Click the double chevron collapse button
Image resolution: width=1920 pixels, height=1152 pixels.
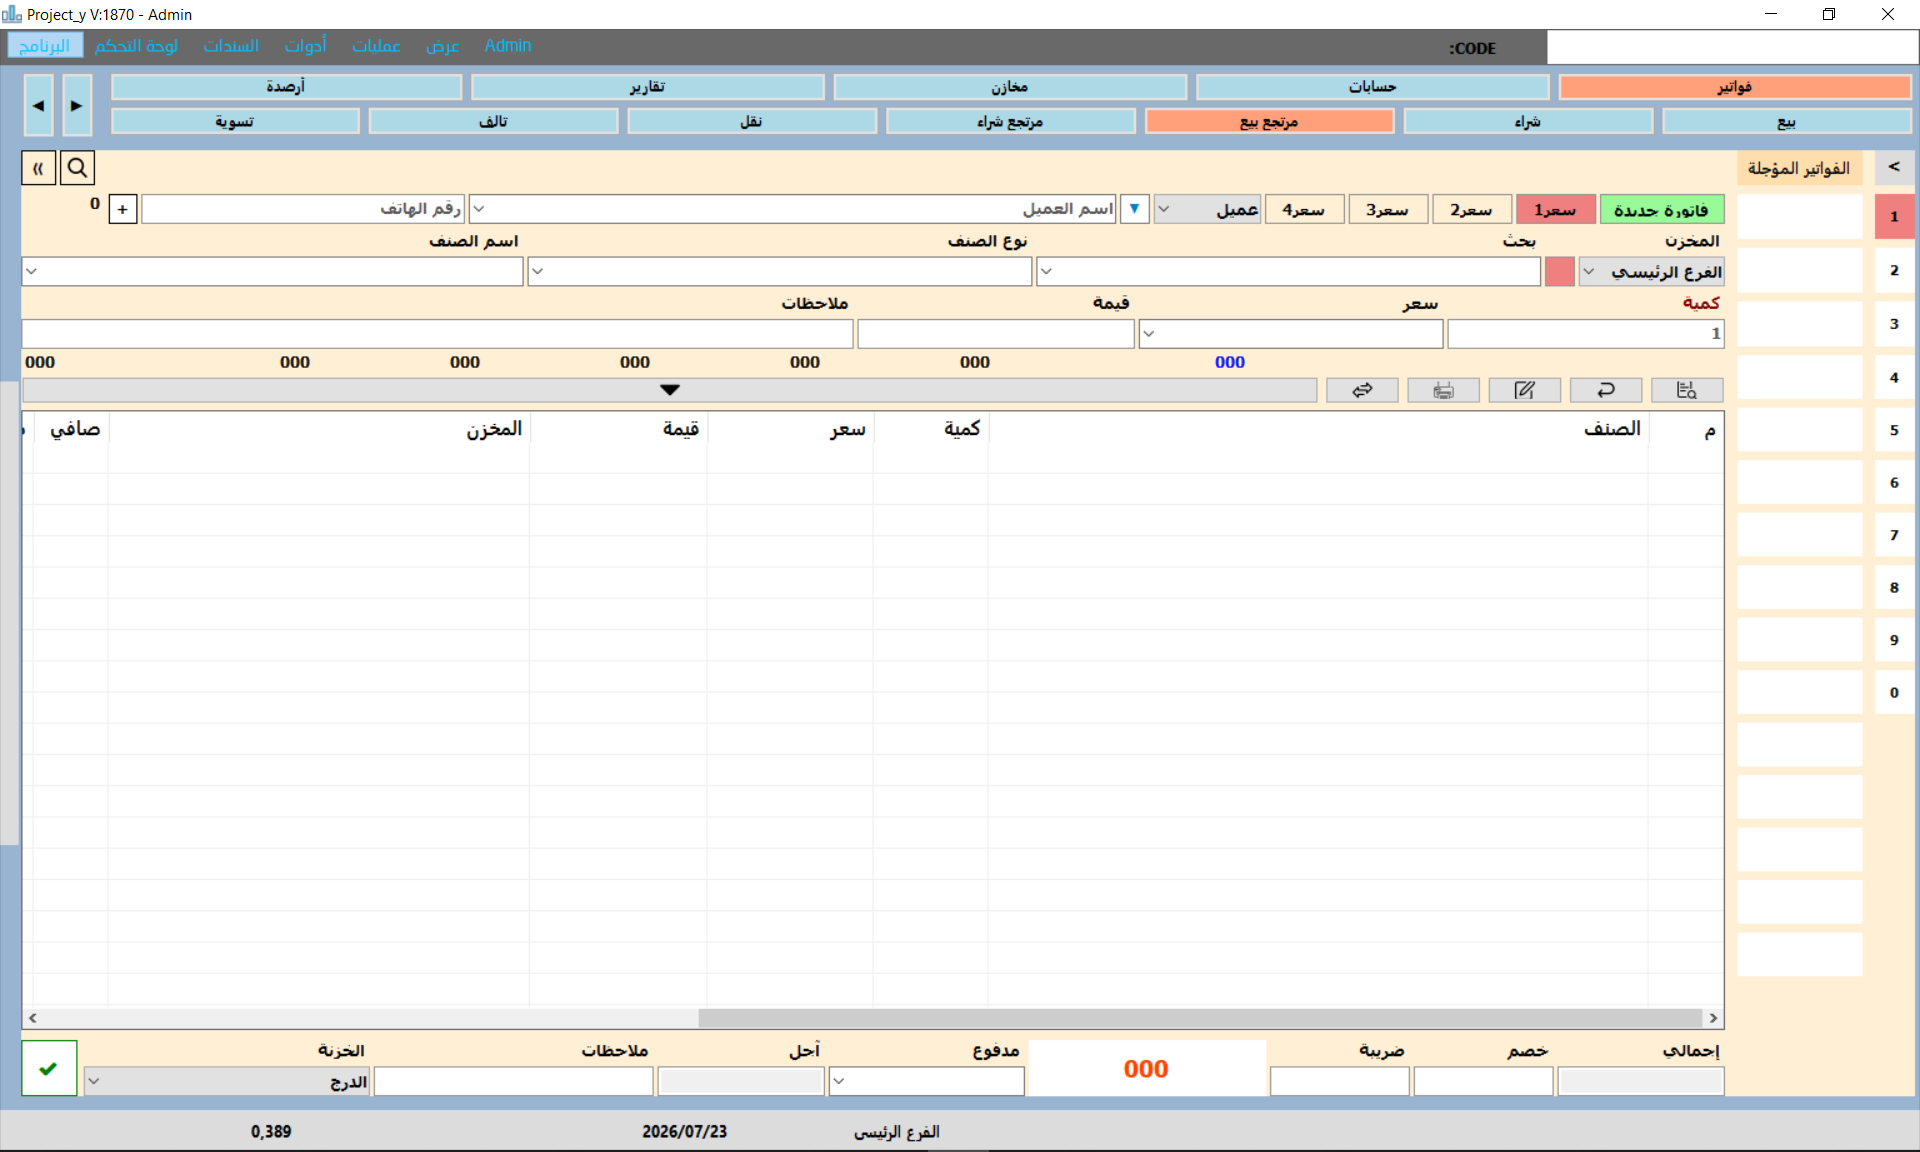(39, 168)
